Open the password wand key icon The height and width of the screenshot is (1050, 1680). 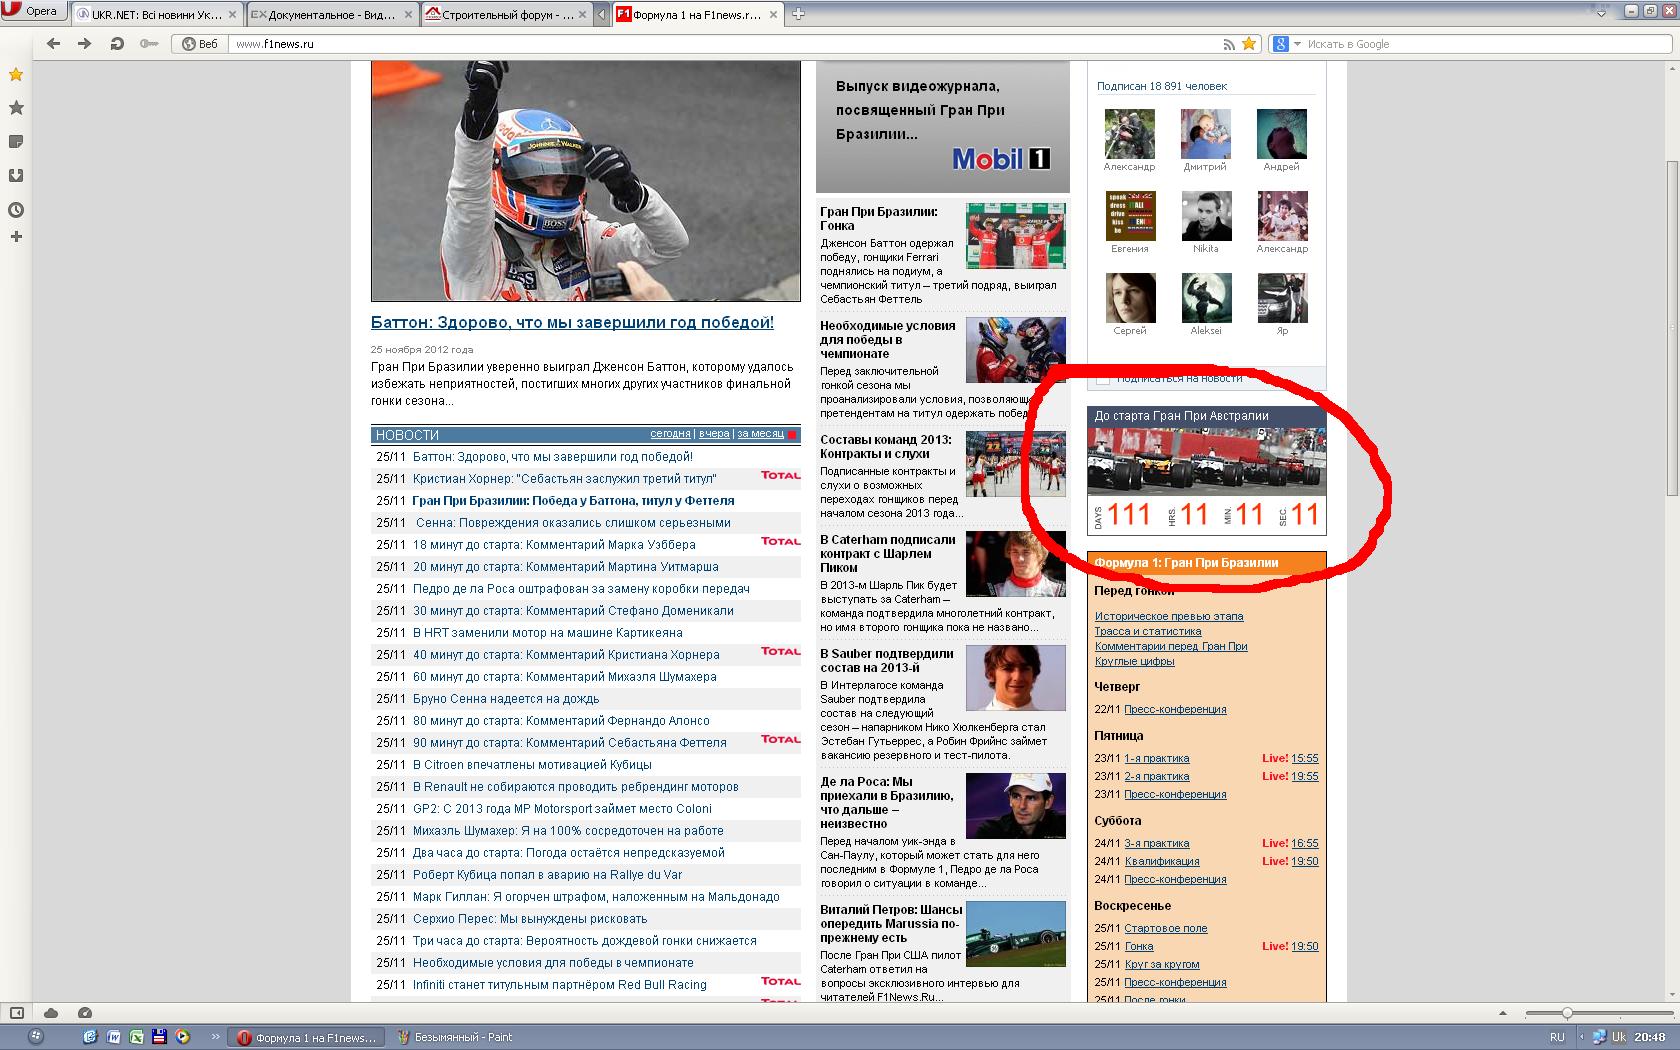(x=149, y=44)
